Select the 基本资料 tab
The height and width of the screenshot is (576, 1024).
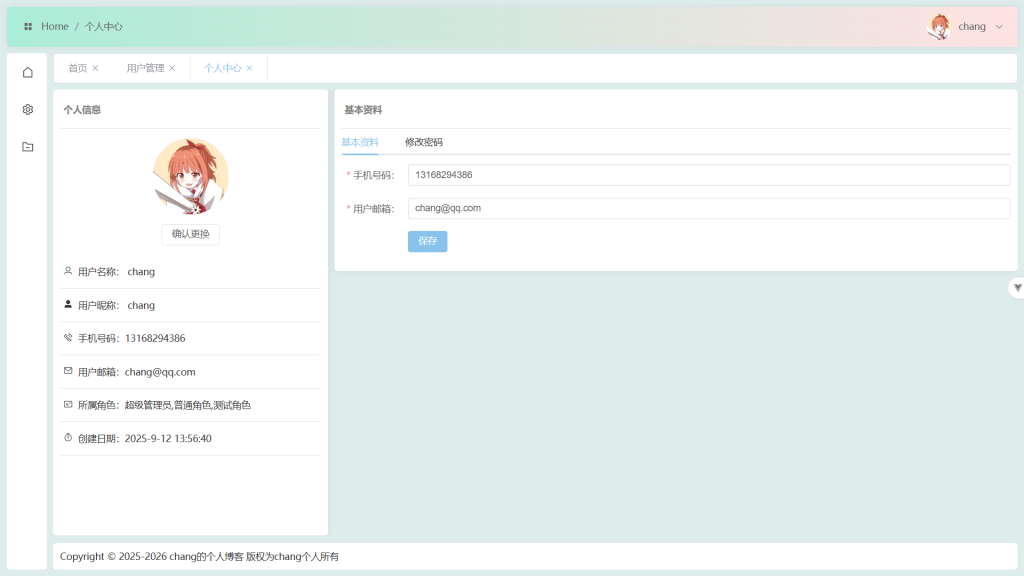[x=360, y=142]
